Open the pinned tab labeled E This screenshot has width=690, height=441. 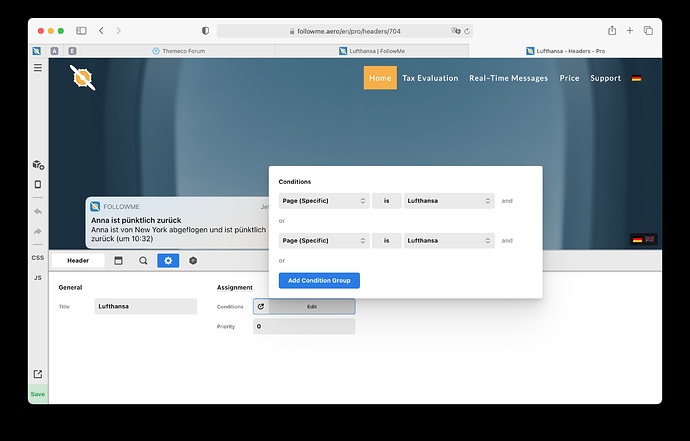click(73, 51)
